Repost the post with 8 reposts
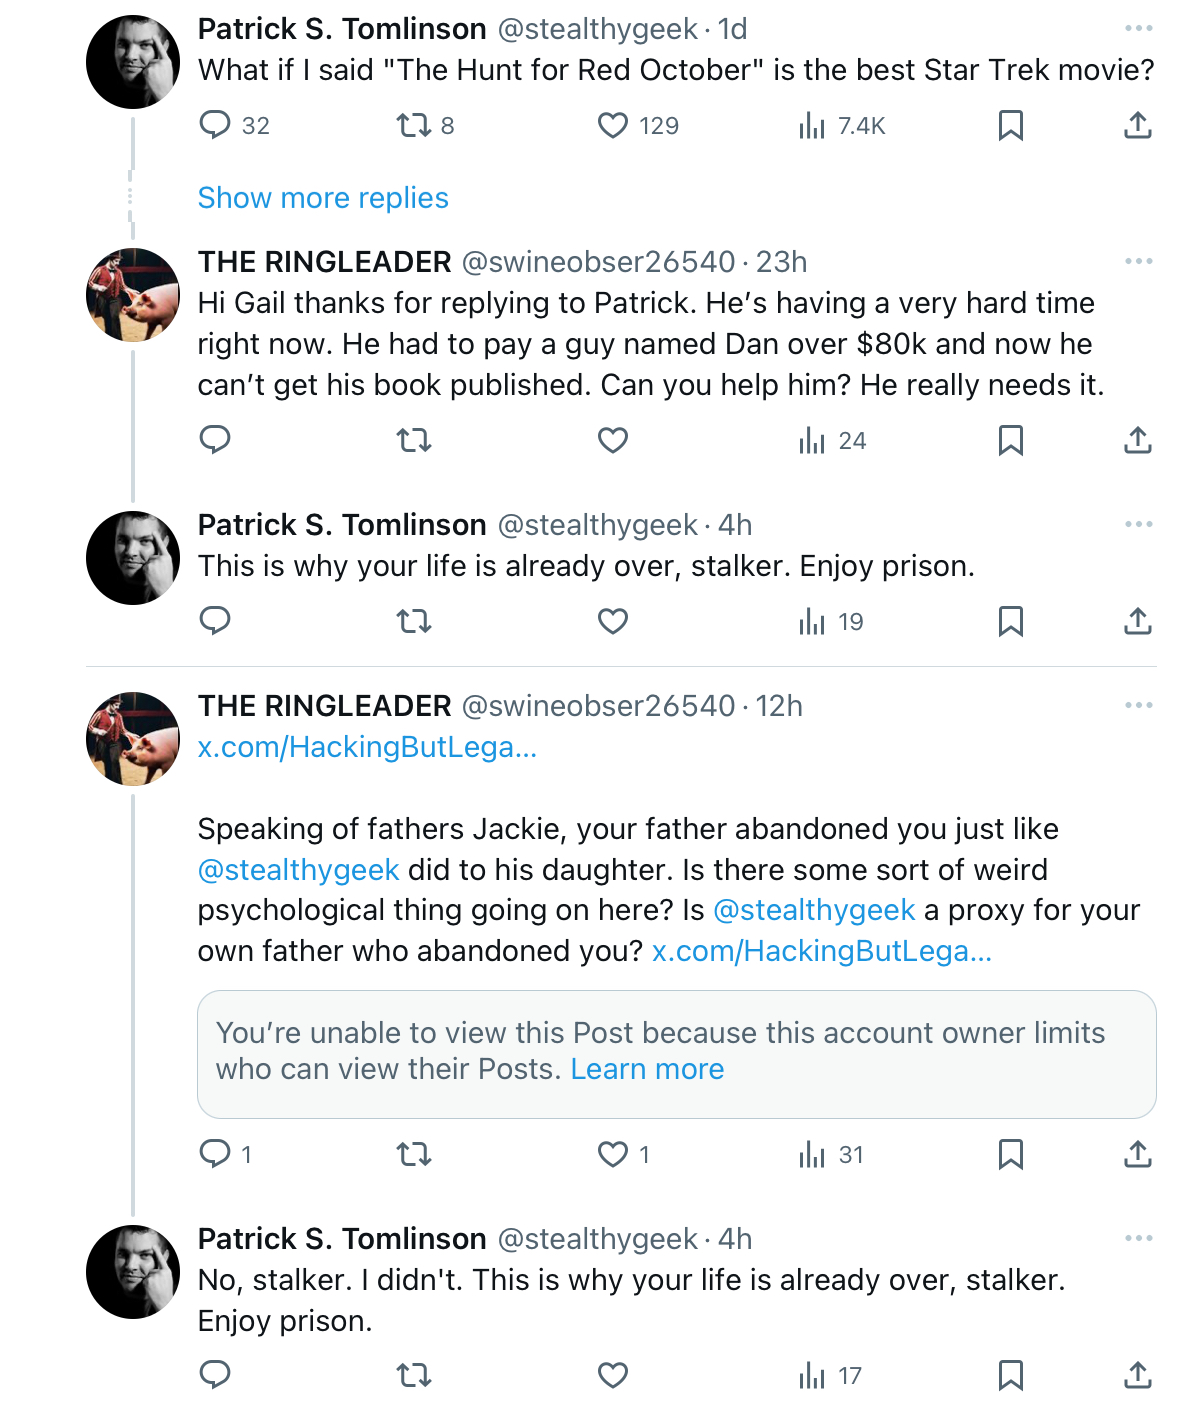Image resolution: width=1203 pixels, height=1414 pixels. [425, 125]
